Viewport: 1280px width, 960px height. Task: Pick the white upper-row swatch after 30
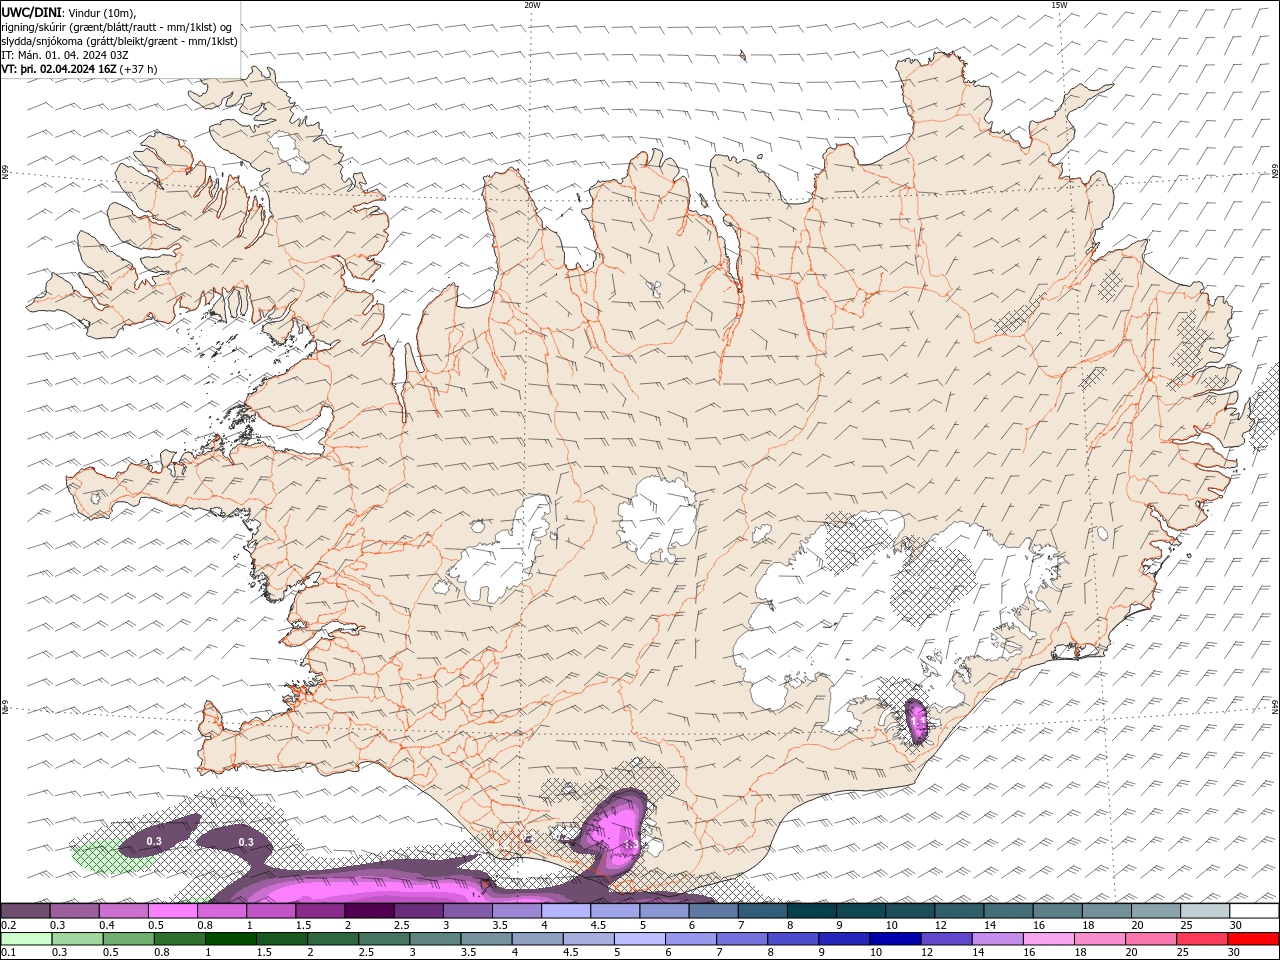[x=1255, y=911]
